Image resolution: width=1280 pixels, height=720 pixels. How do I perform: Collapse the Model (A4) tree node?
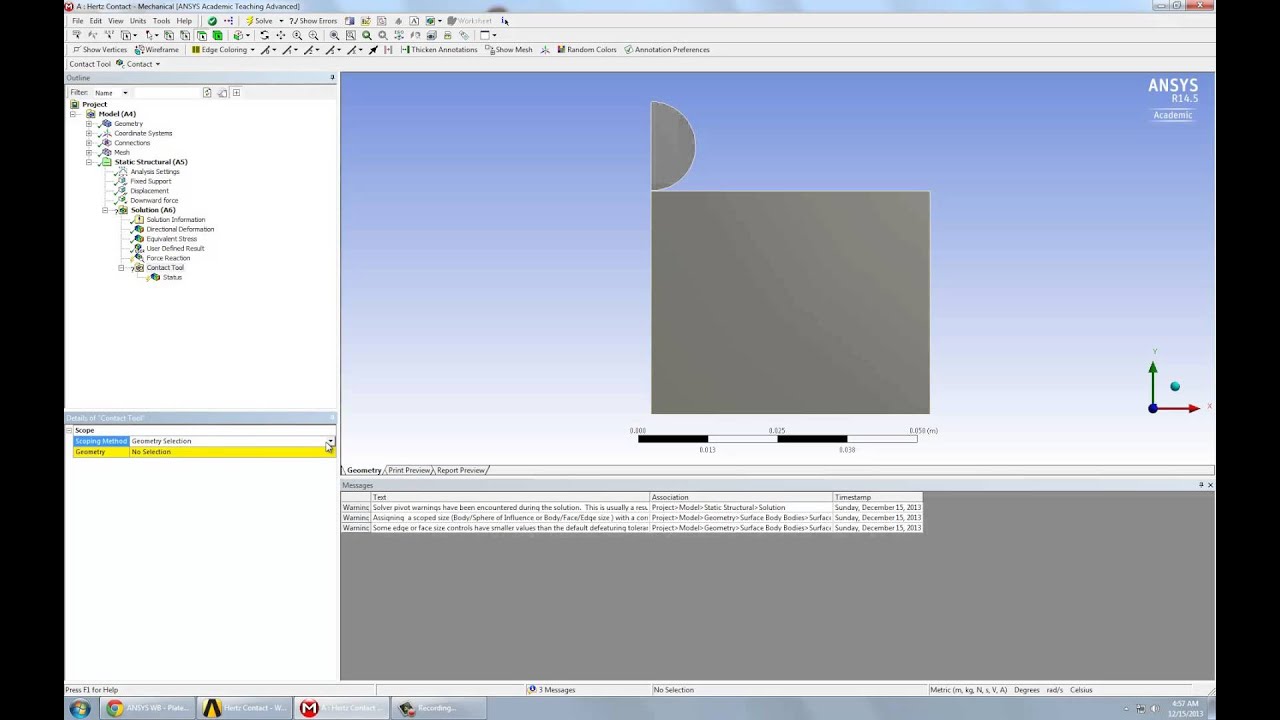pyautogui.click(x=74, y=114)
